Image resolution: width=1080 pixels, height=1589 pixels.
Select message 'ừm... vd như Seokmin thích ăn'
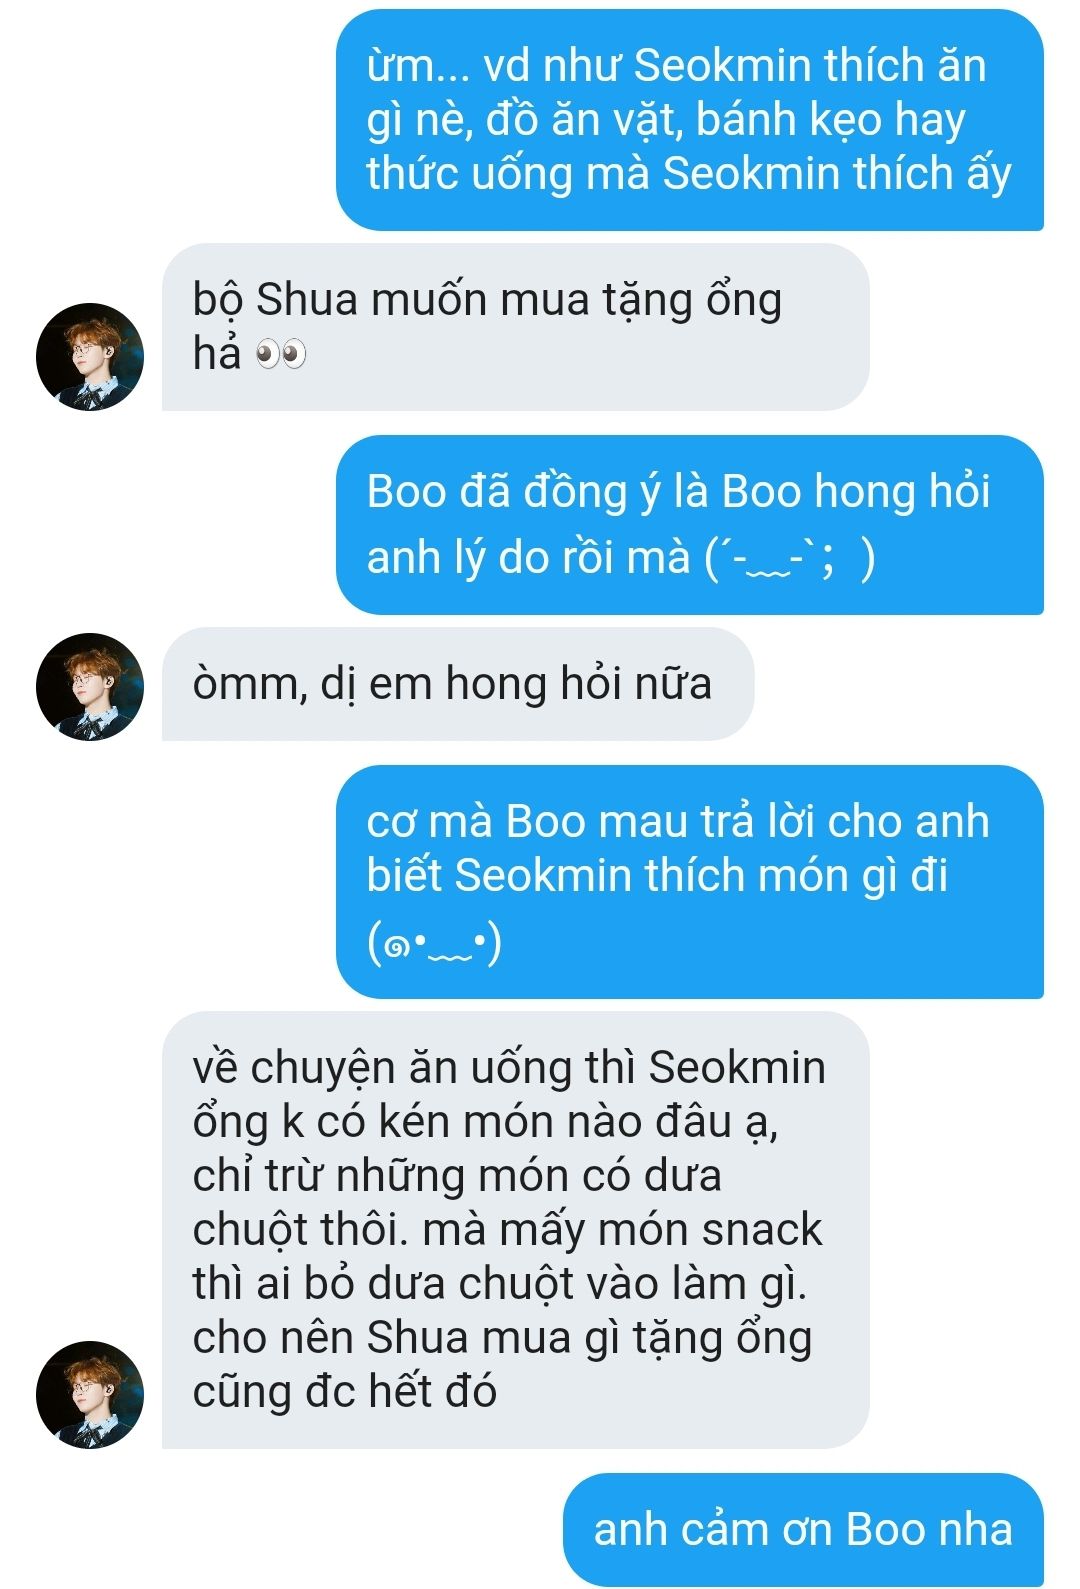point(690,120)
